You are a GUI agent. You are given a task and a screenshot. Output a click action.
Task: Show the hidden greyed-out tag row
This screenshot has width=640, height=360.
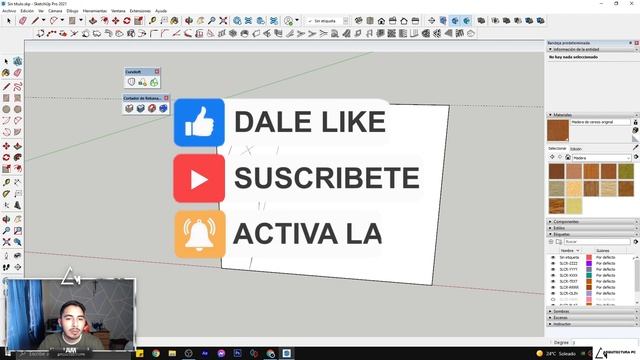pyautogui.click(x=553, y=299)
